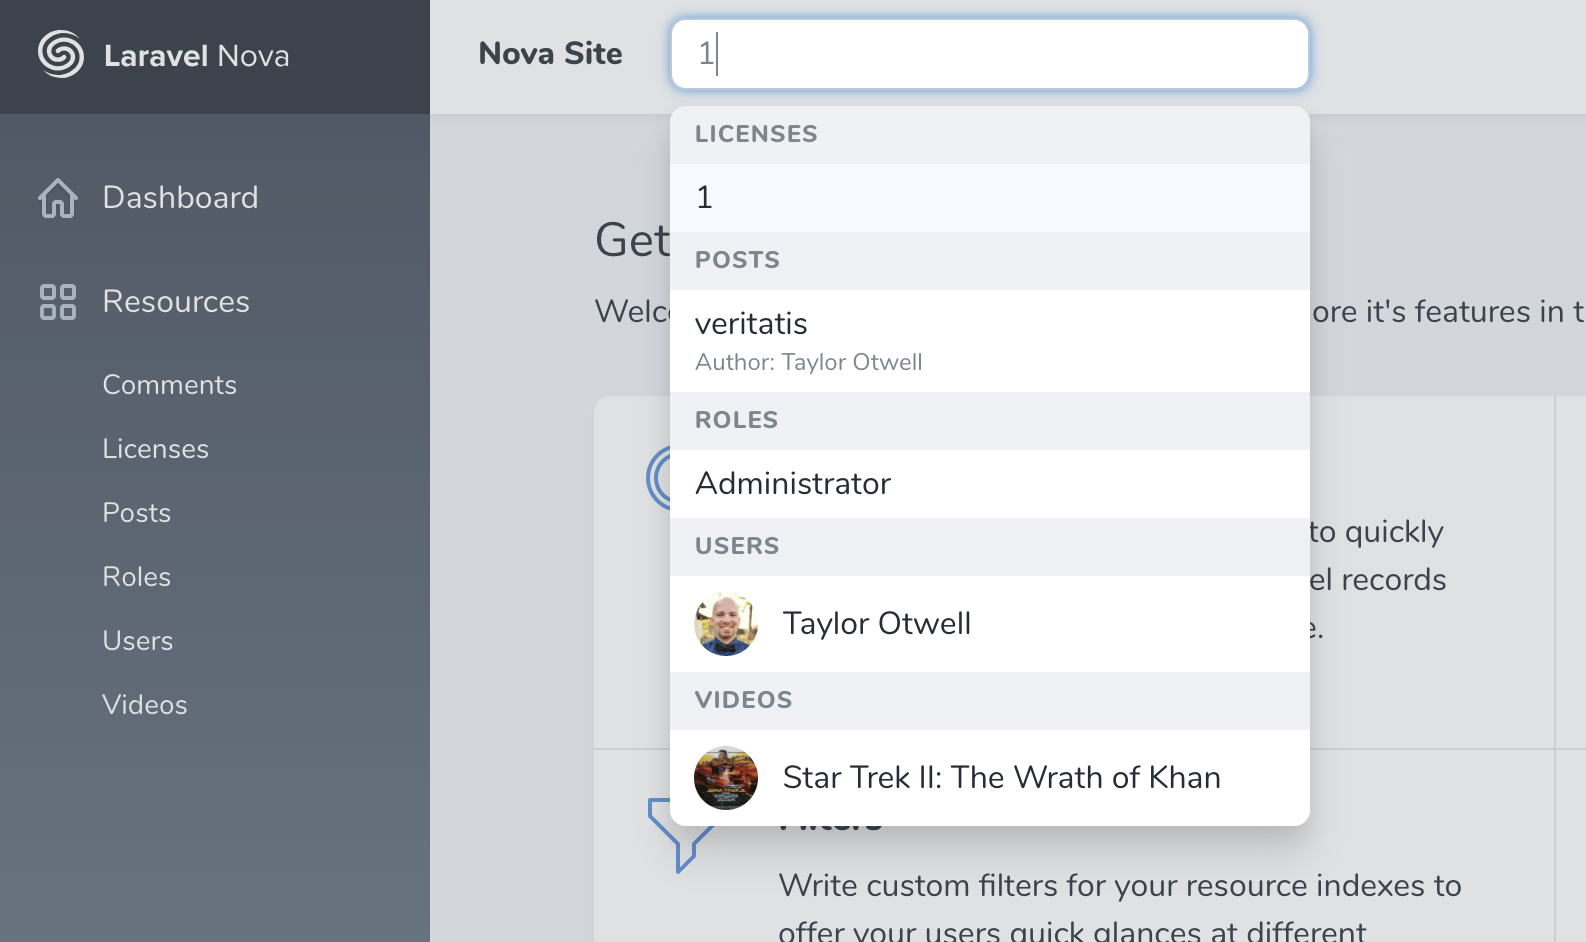Click the Dashboard menu label

tap(181, 198)
